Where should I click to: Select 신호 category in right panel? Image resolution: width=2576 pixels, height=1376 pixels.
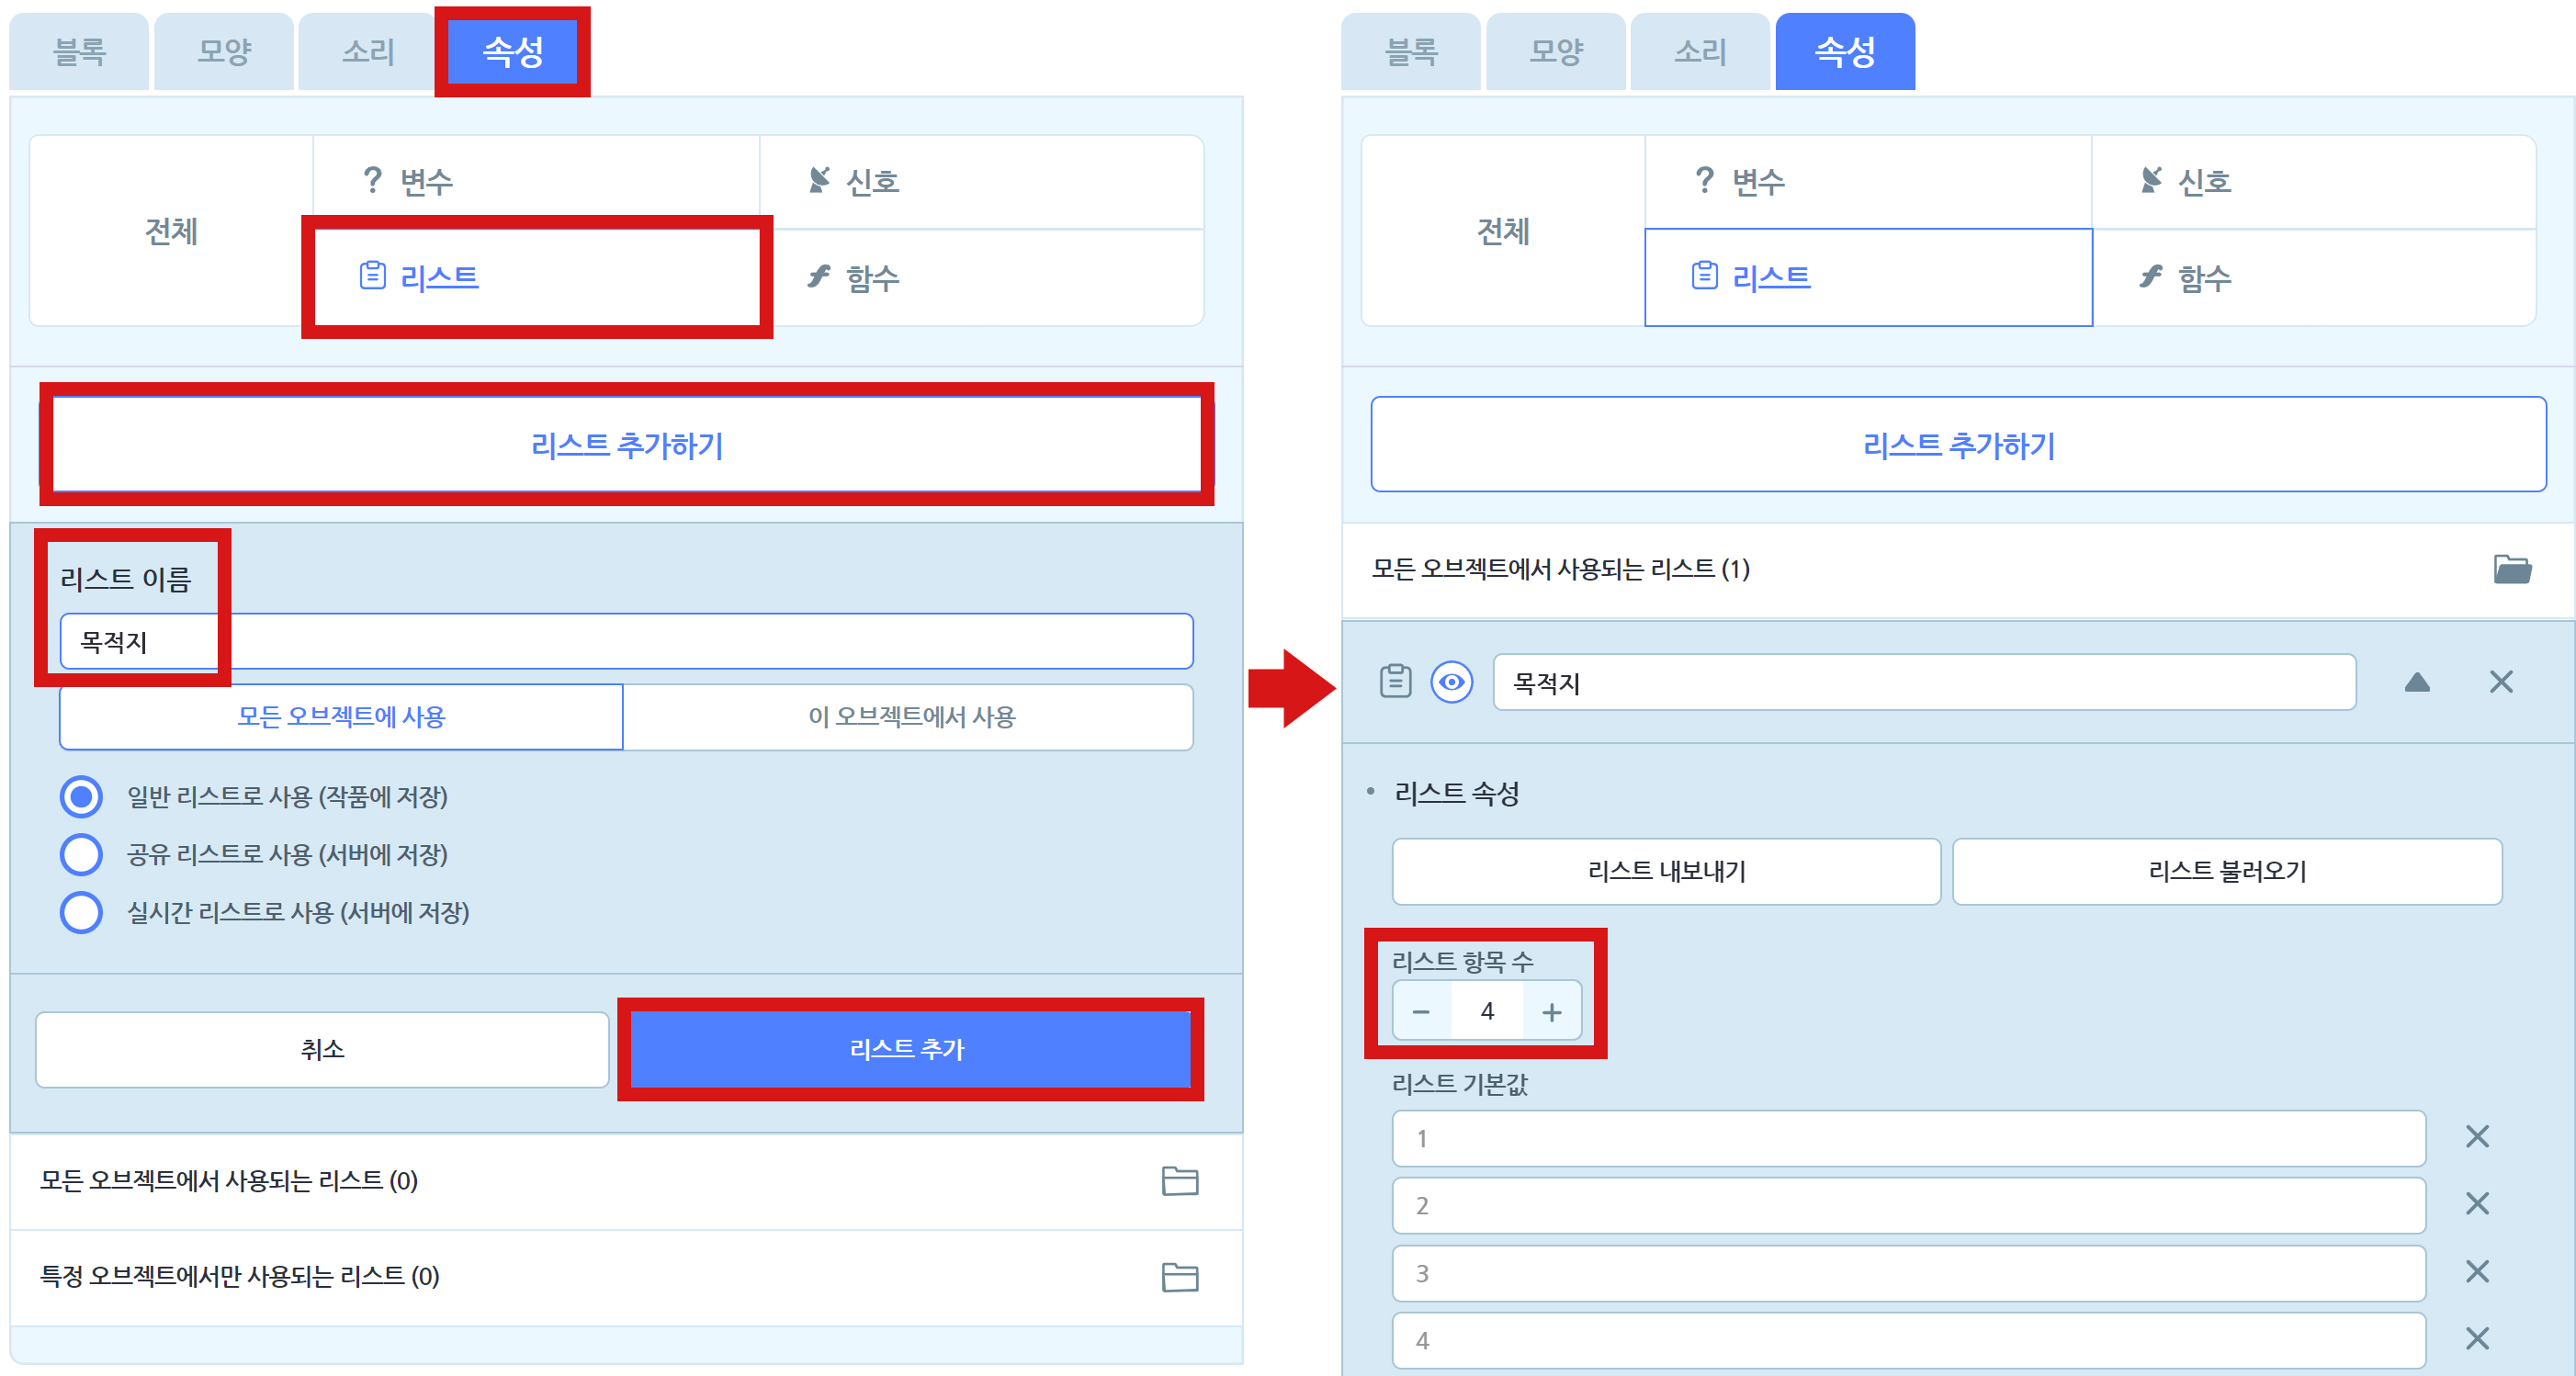point(2314,182)
